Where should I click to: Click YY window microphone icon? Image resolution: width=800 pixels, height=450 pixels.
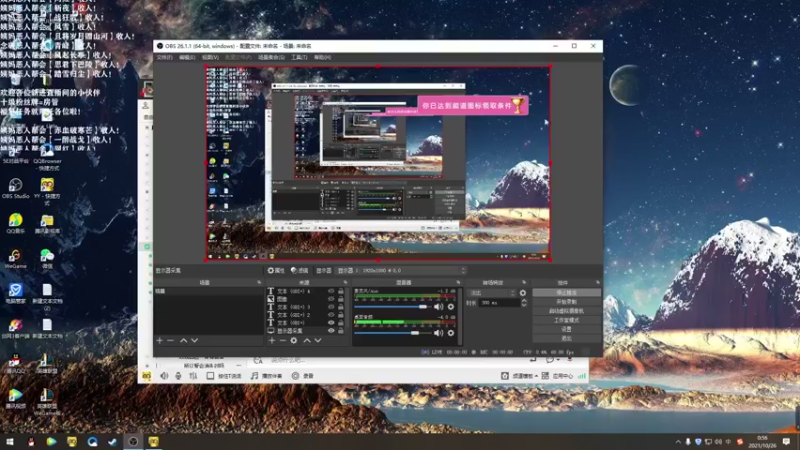[178, 376]
